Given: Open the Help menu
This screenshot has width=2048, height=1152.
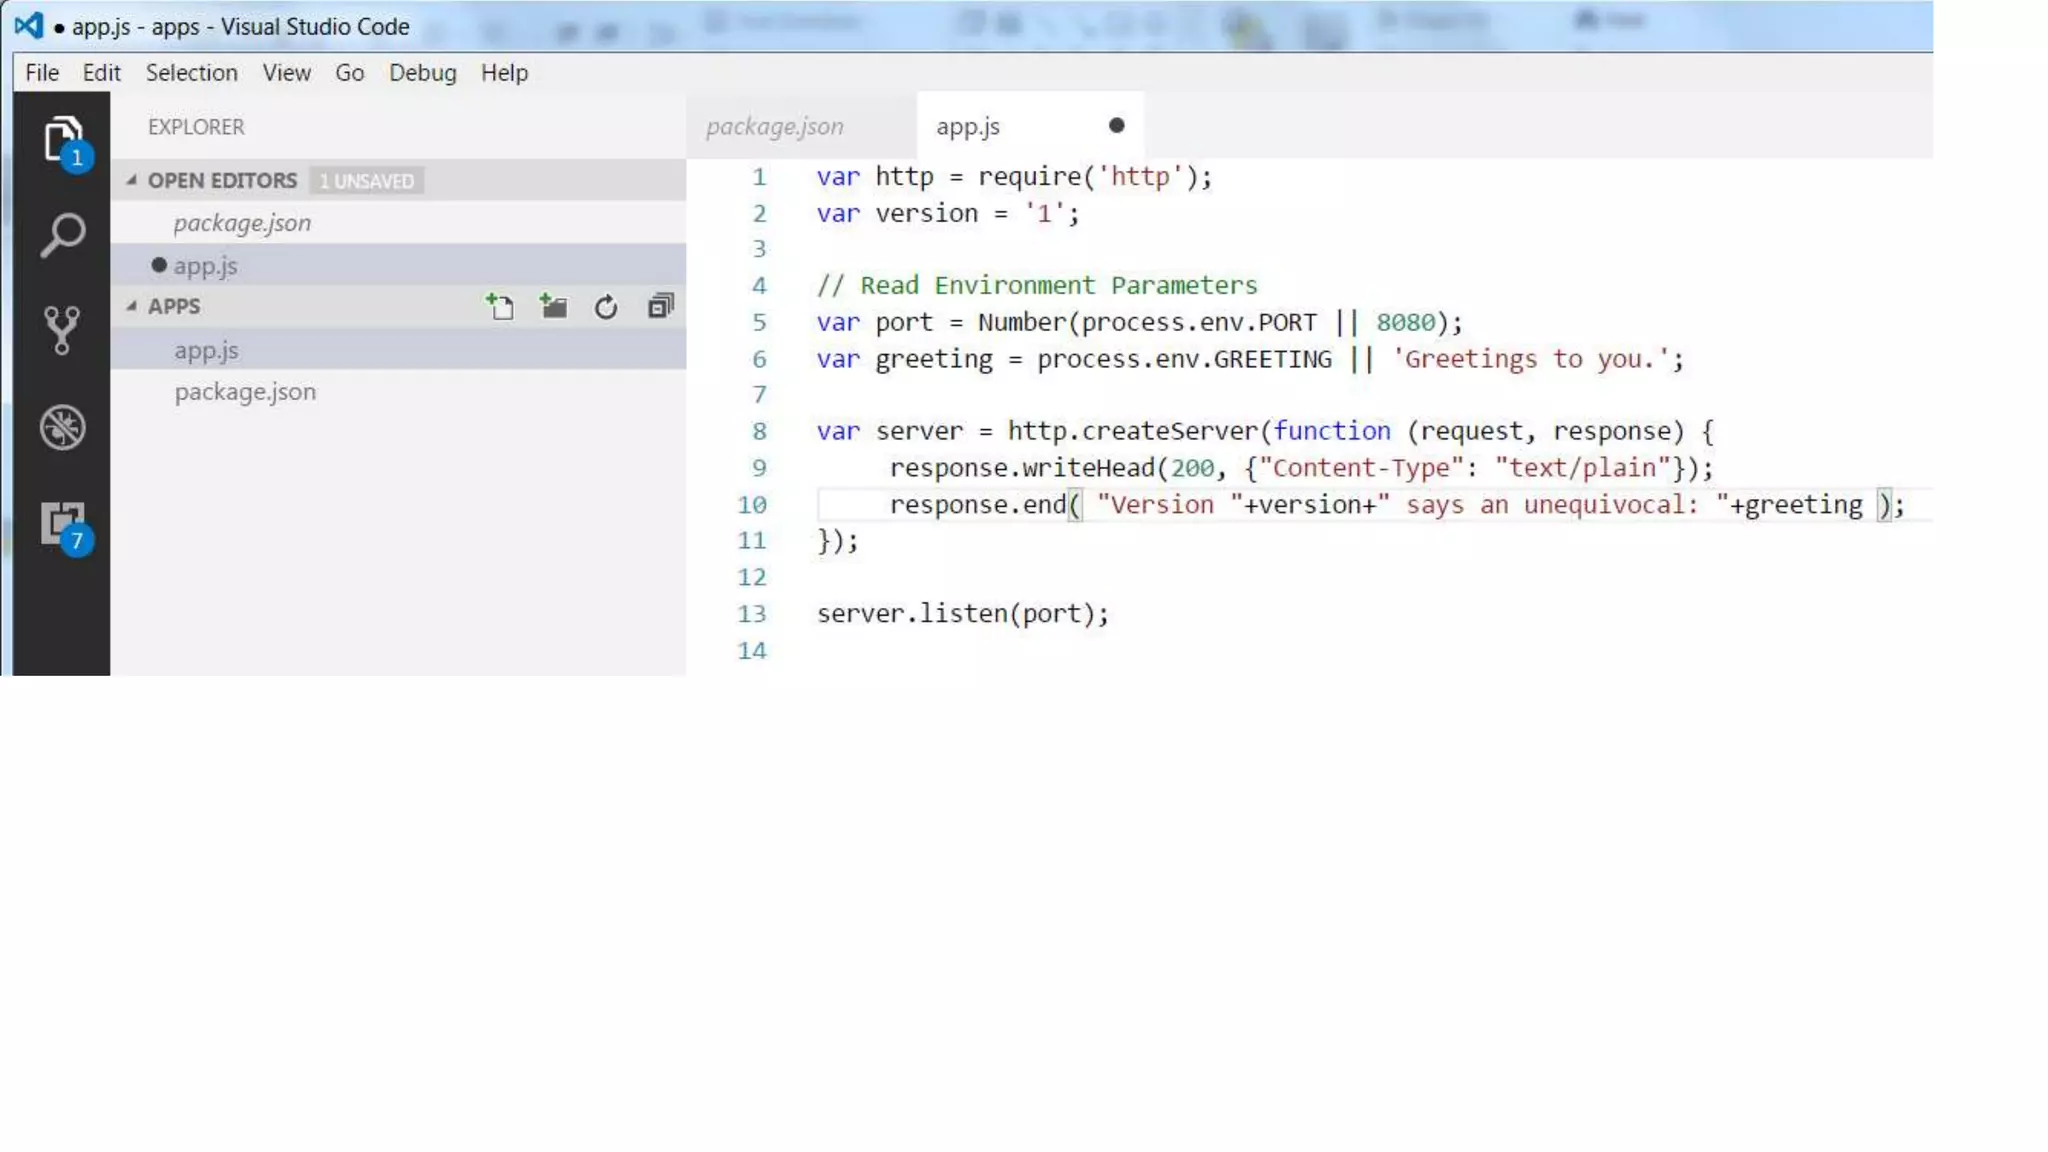Looking at the screenshot, I should pyautogui.click(x=504, y=73).
